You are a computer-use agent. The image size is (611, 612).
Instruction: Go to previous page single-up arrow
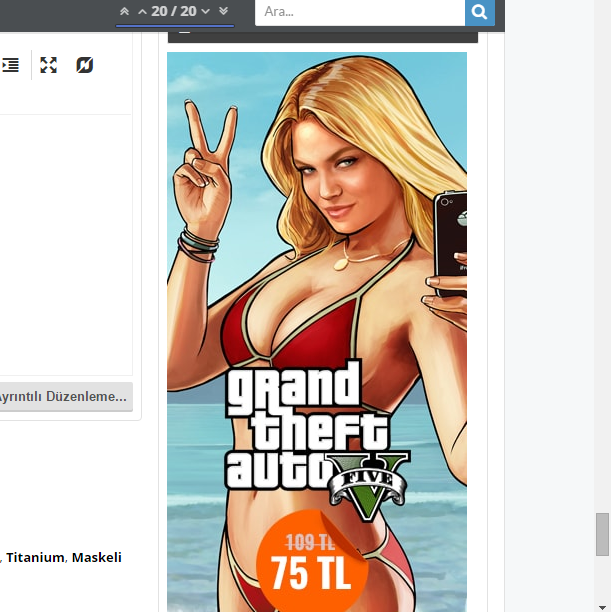[142, 11]
